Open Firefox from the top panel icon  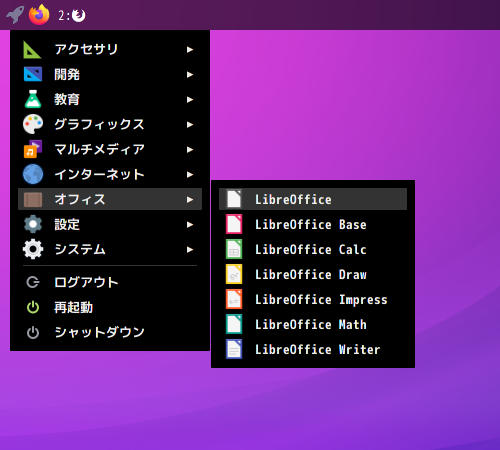pos(39,15)
